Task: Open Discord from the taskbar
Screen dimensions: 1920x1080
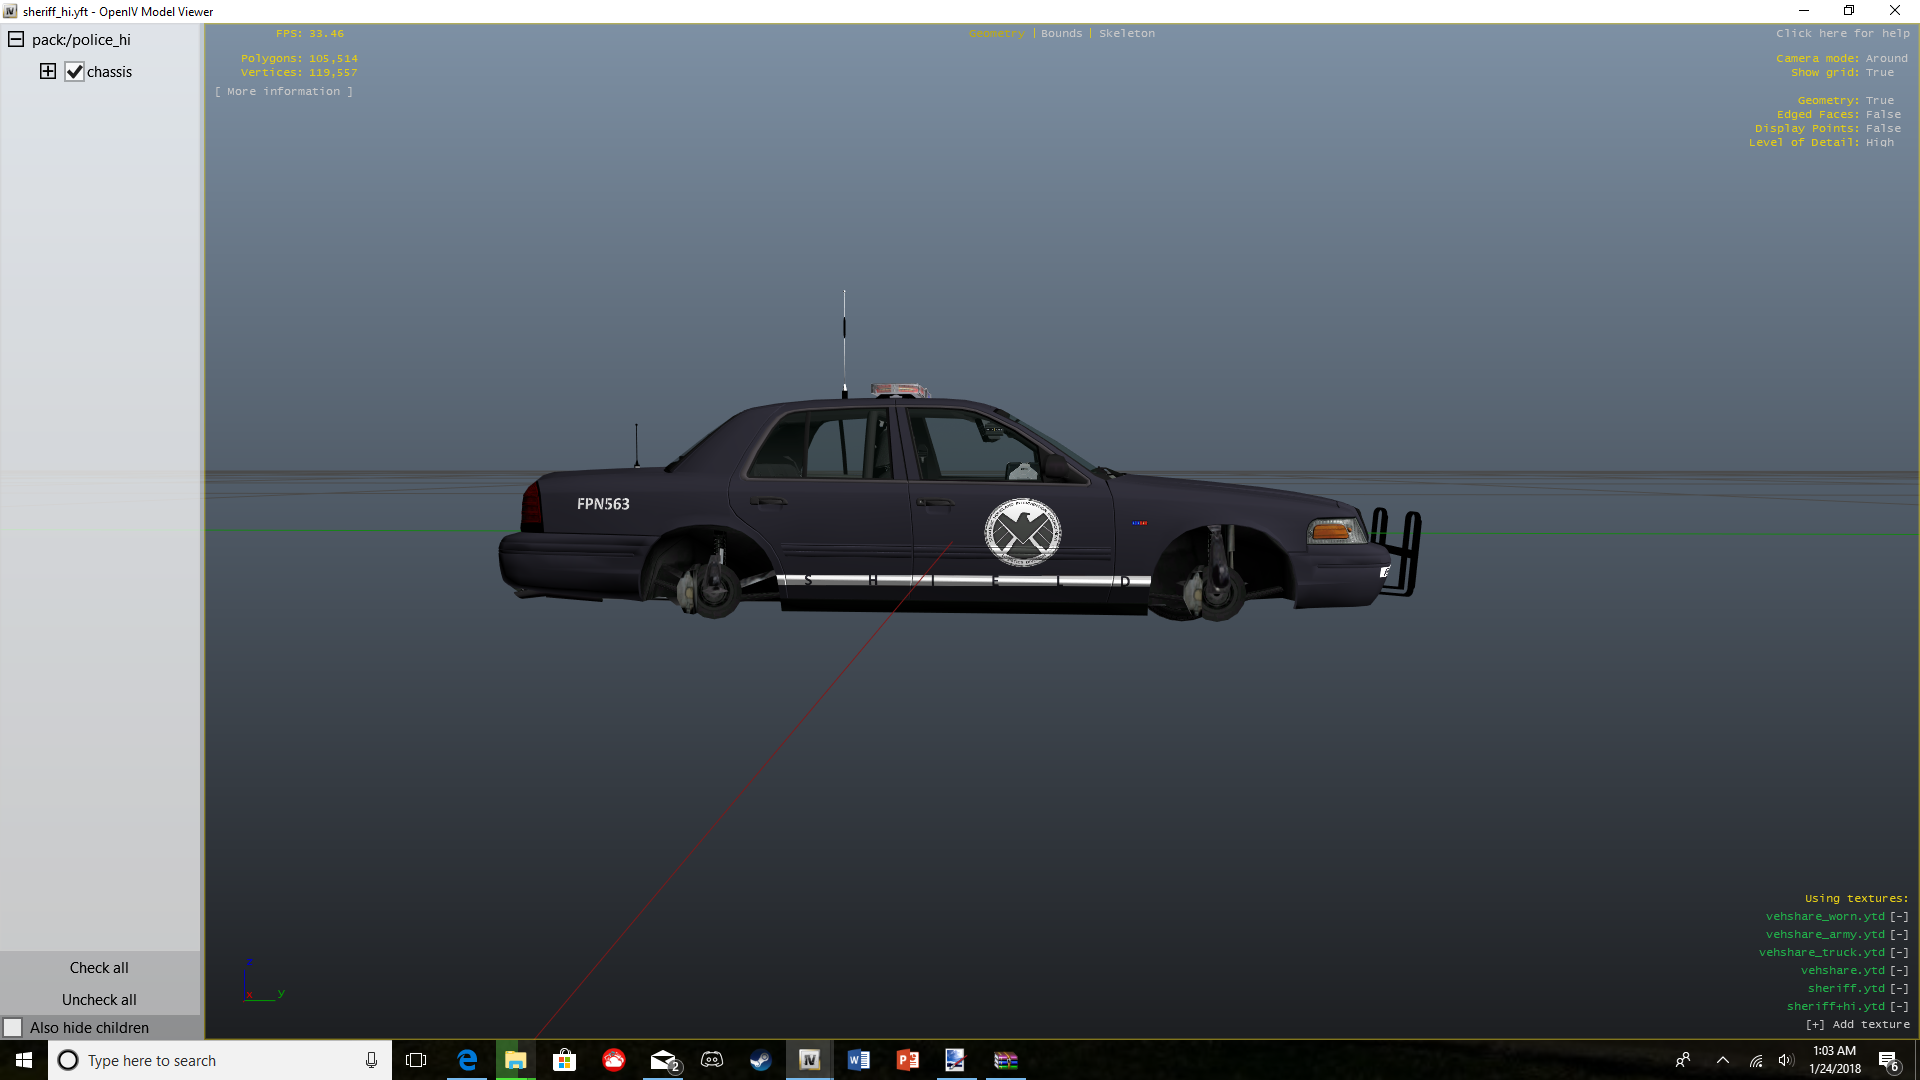Action: coord(712,1060)
